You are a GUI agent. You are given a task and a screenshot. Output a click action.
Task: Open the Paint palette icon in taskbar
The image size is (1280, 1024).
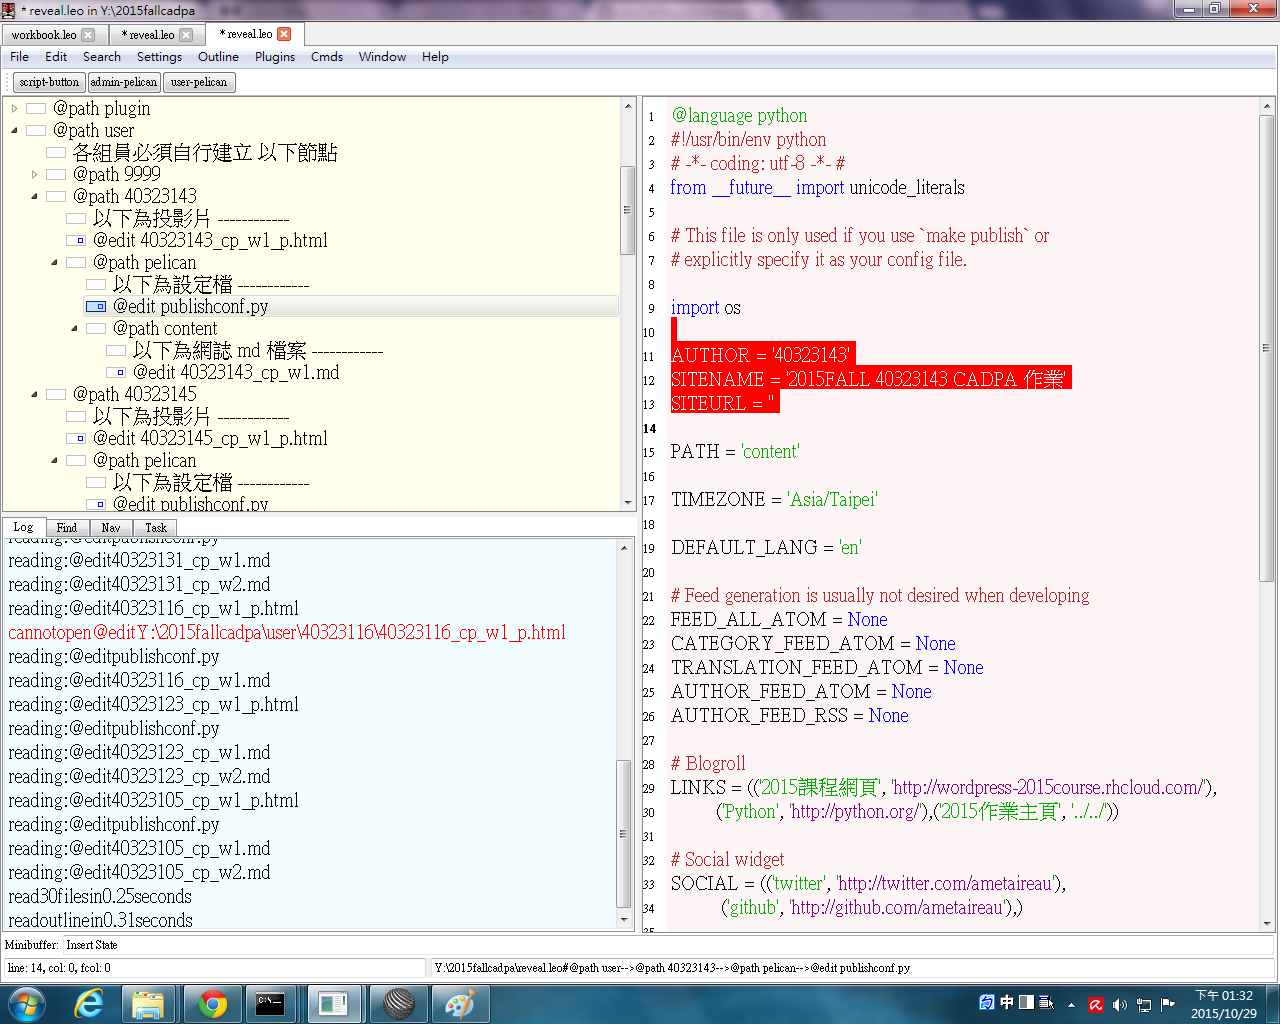pyautogui.click(x=460, y=1003)
